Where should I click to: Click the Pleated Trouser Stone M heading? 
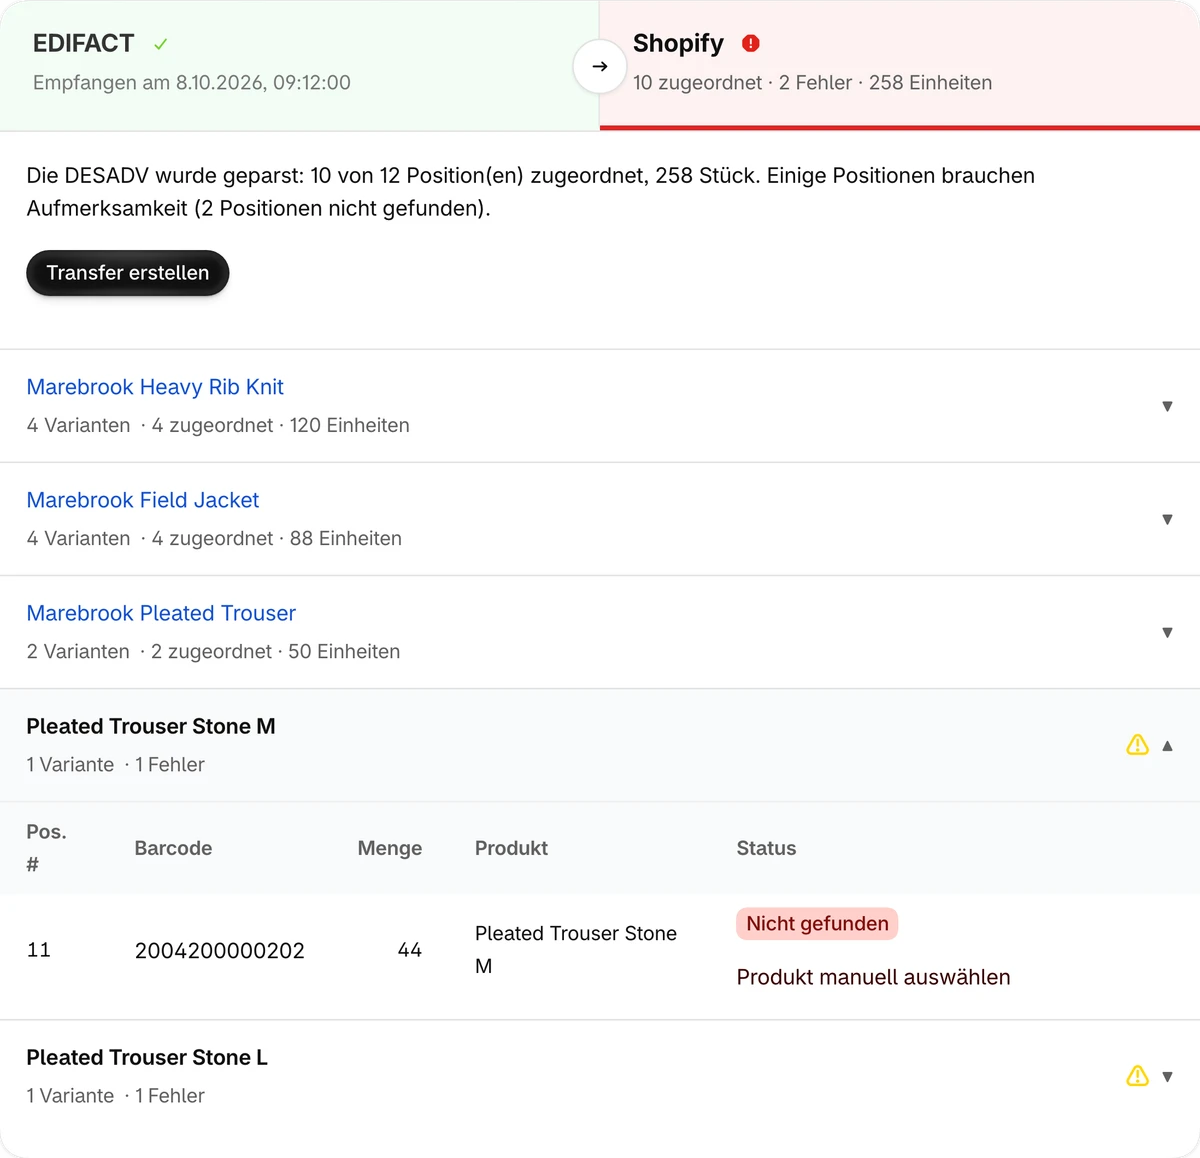151,726
